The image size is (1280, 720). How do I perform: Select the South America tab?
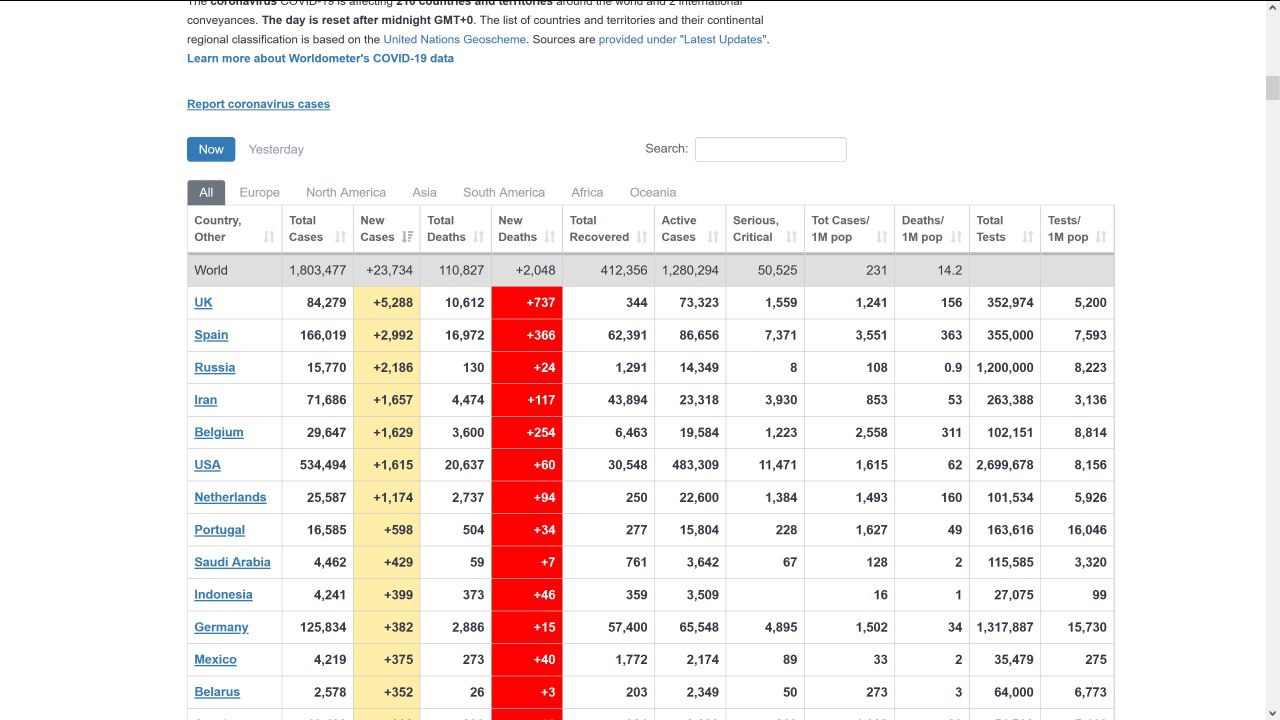point(504,192)
